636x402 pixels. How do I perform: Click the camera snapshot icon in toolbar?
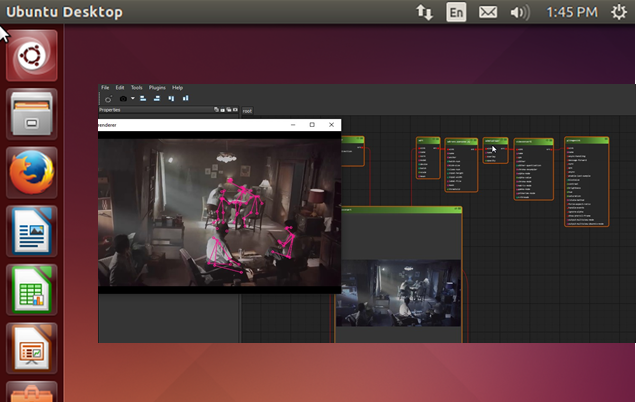click(x=122, y=99)
